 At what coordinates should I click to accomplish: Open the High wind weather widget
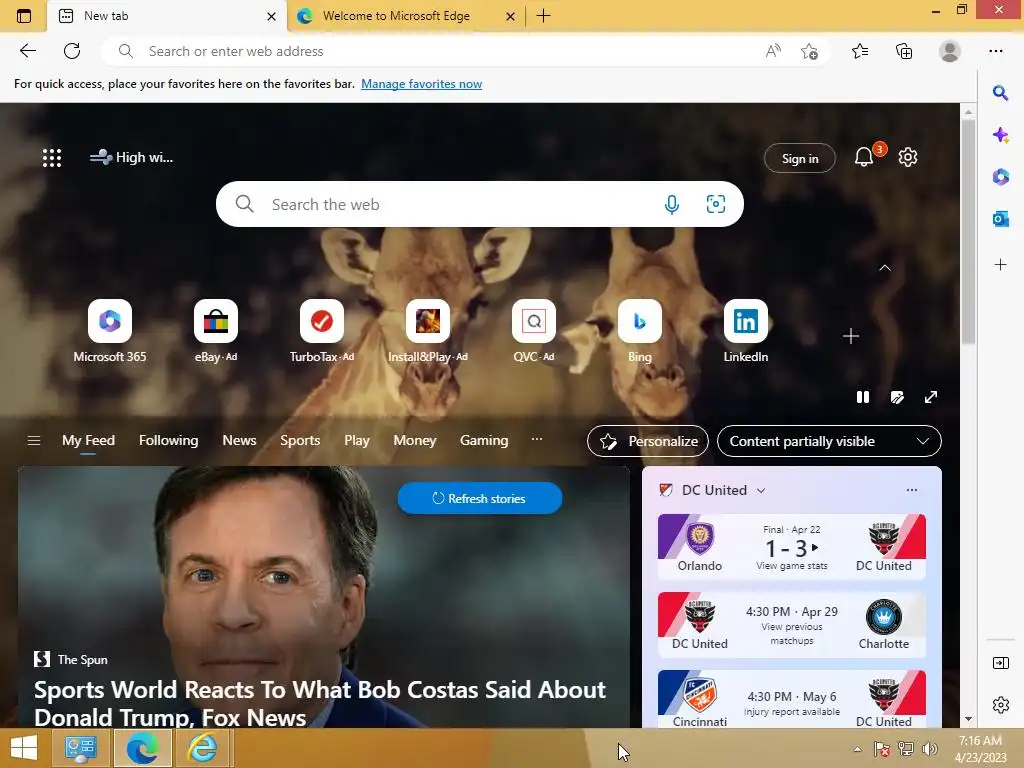131,157
